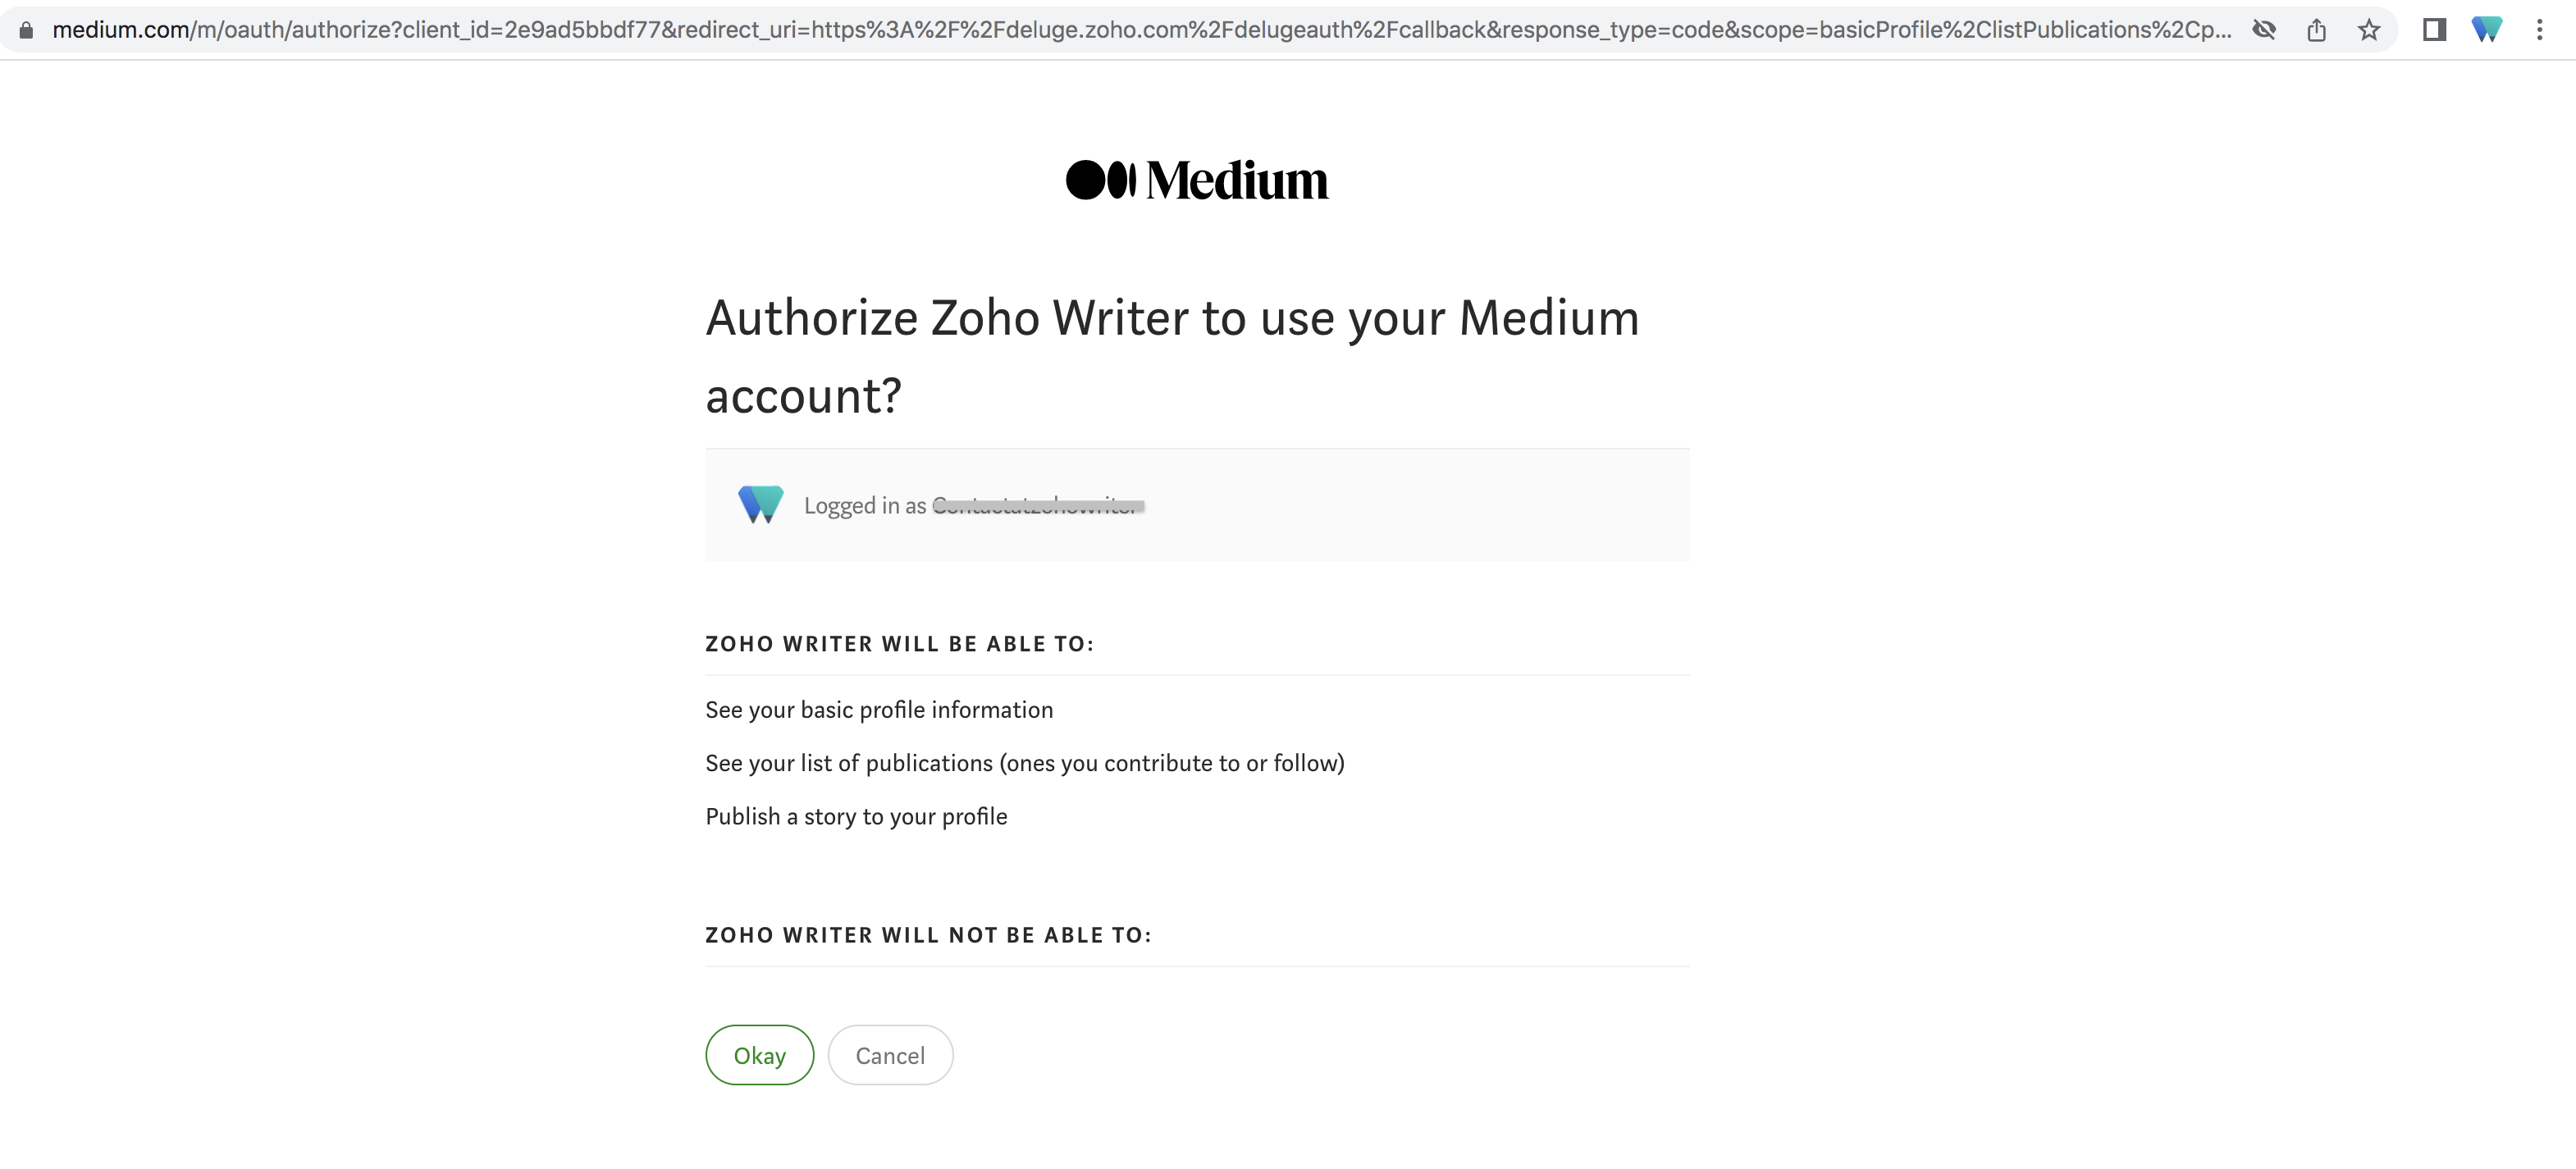Open the browser side panel icon
Viewport: 2576px width, 1169px height.
tap(2435, 30)
